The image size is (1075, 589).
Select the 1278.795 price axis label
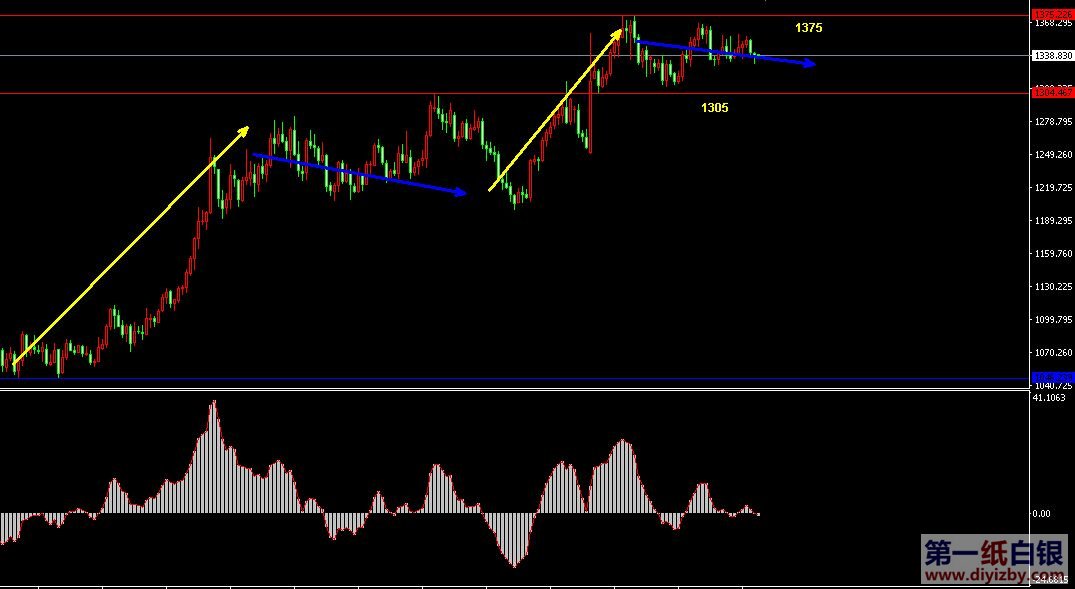click(1053, 122)
